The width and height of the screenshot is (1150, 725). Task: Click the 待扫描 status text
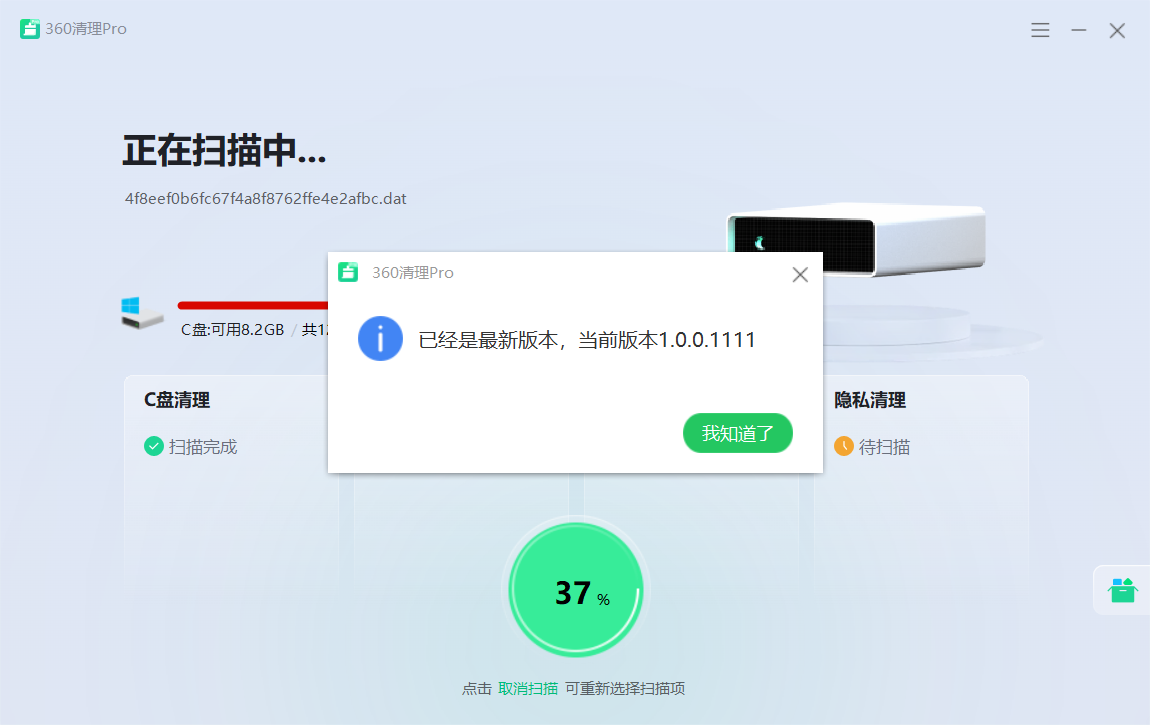[x=885, y=446]
